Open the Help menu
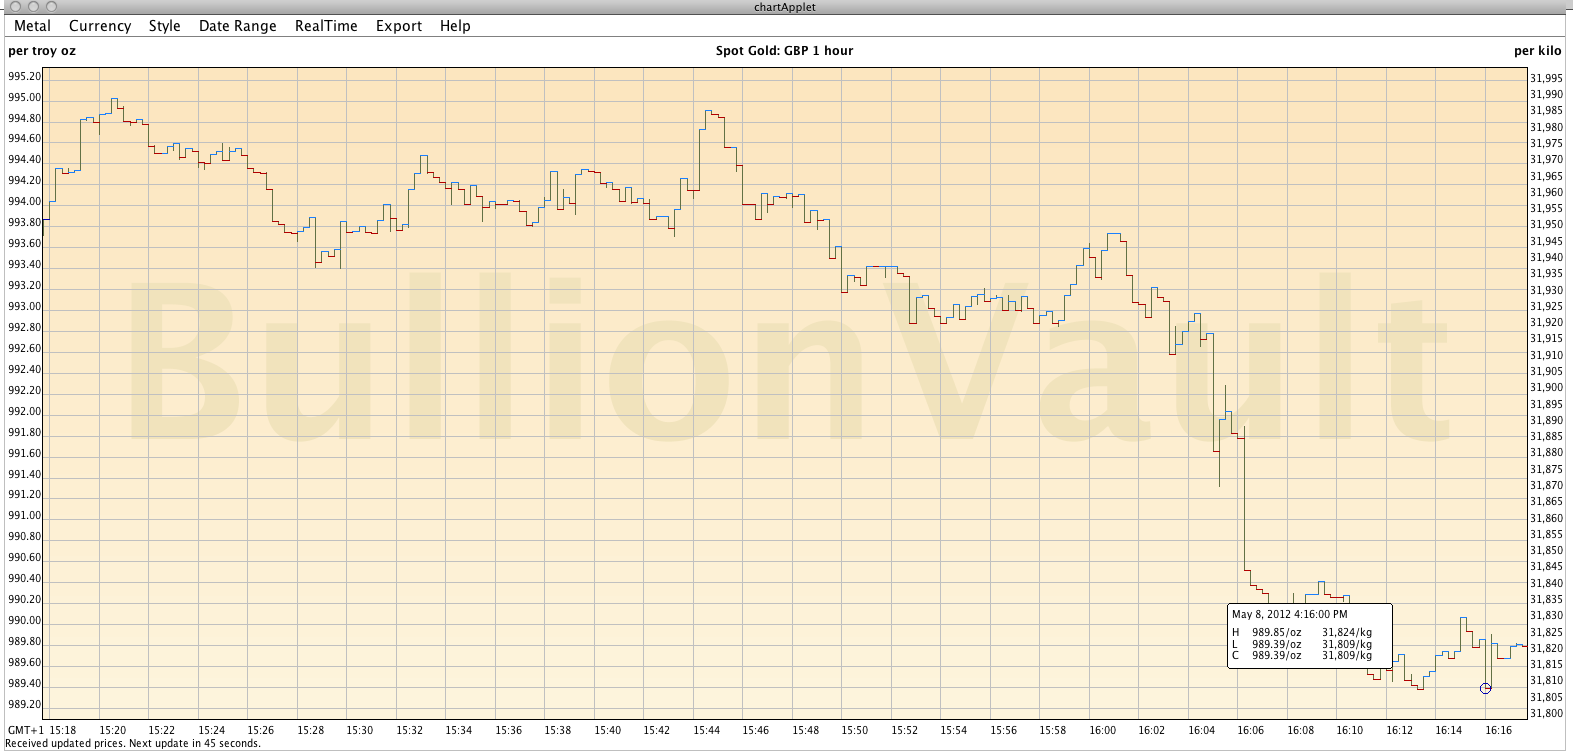This screenshot has width=1573, height=751. (x=455, y=26)
